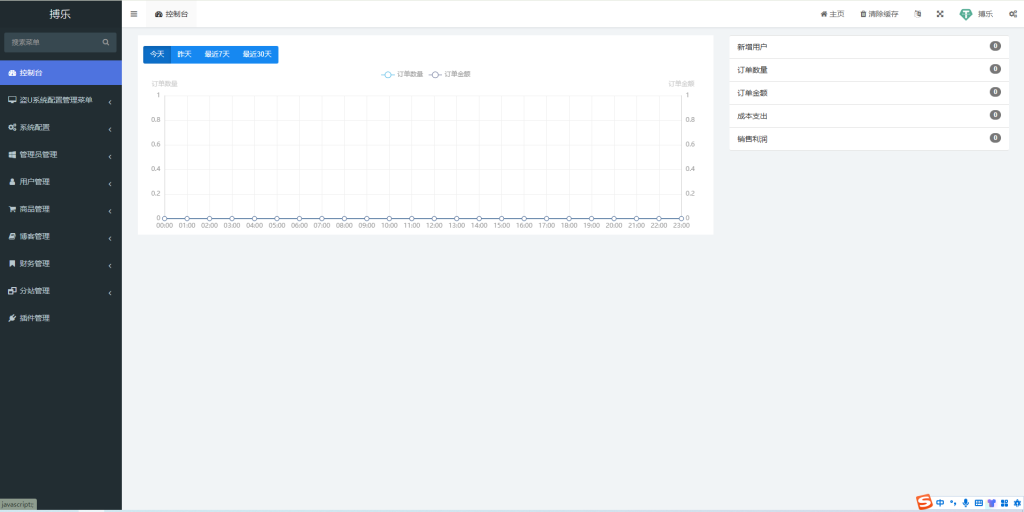Open the 搏乐 user account dropdown at top-right
Image resolution: width=1024 pixels, height=512 pixels.
pyautogui.click(x=976, y=14)
